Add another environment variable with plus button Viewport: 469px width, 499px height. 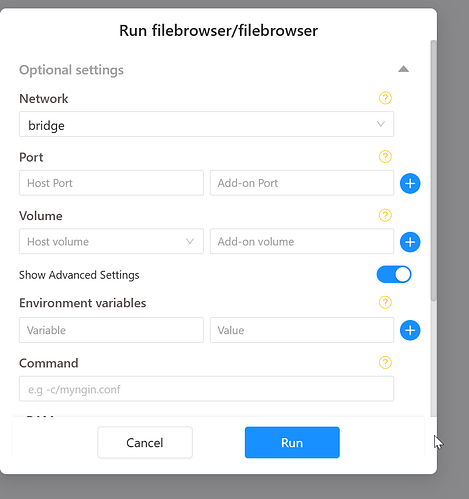pos(410,330)
